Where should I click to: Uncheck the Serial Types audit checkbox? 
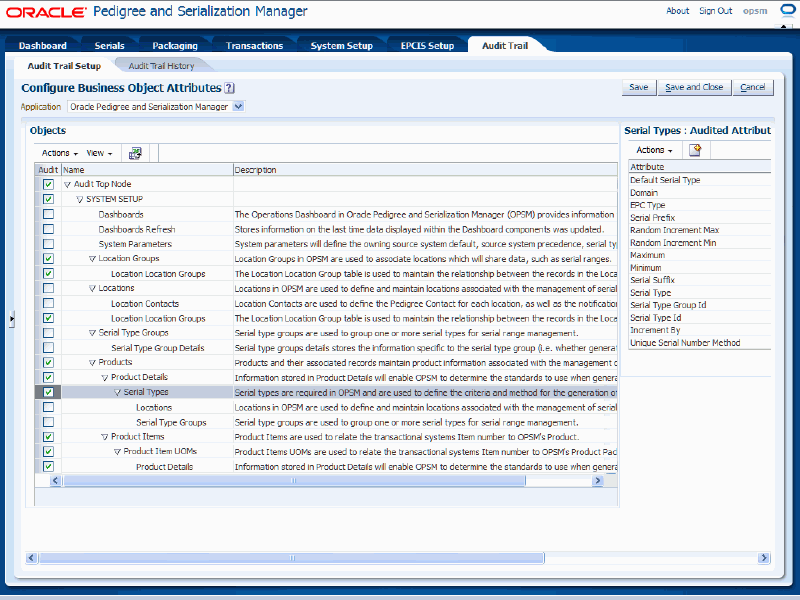click(x=48, y=392)
